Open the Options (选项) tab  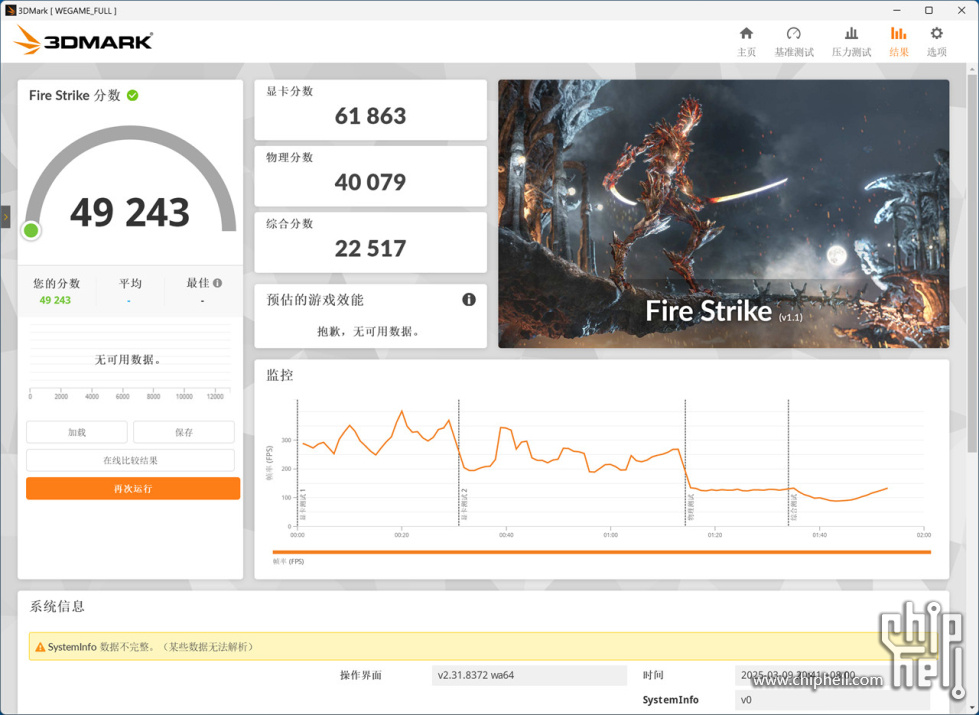937,42
